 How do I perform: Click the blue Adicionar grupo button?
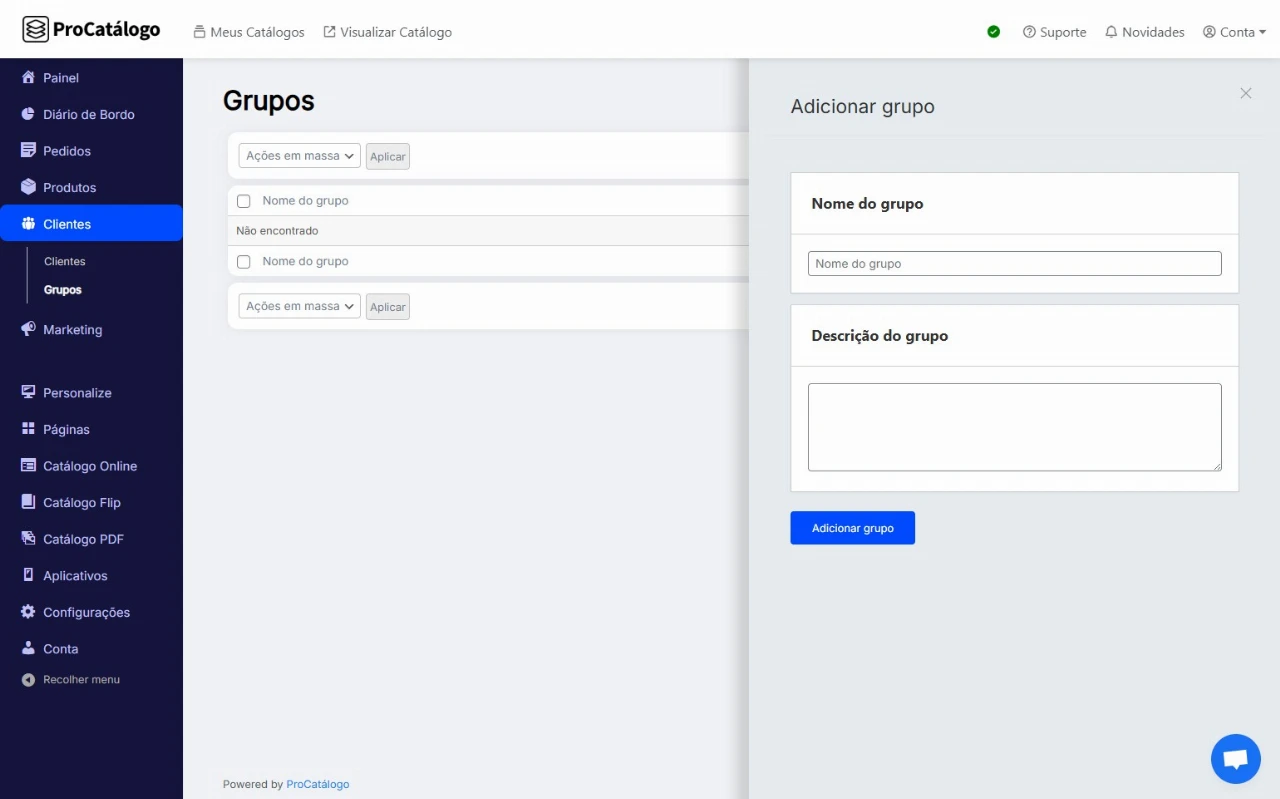point(852,528)
